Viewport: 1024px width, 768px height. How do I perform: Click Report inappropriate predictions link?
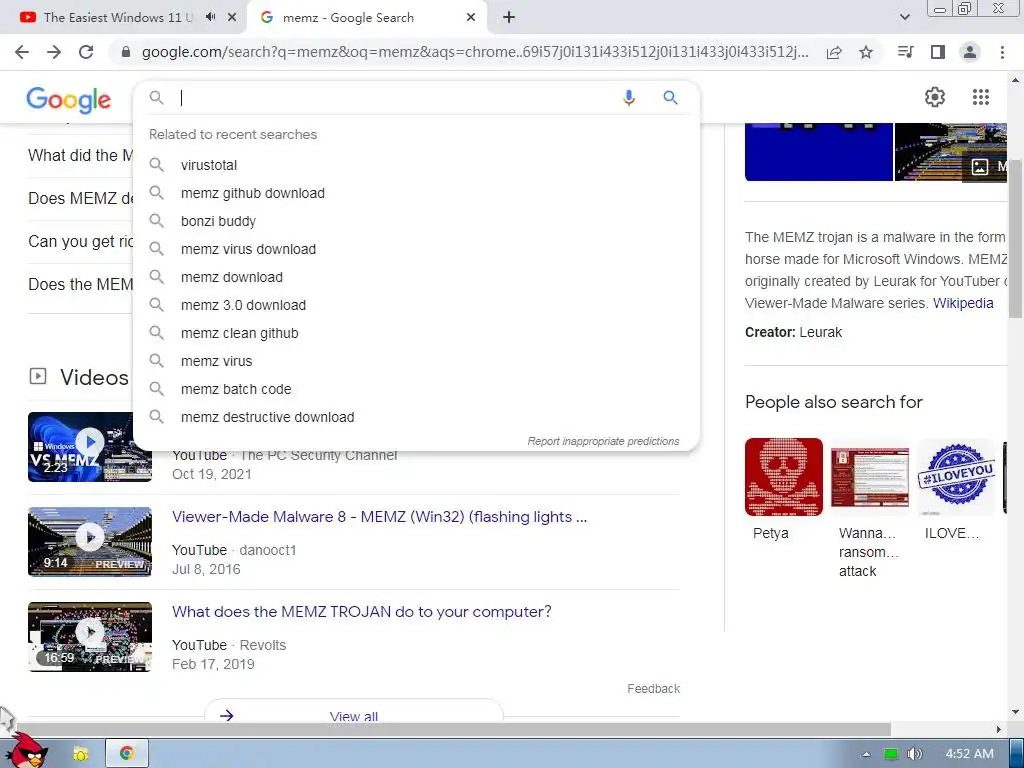coord(603,441)
